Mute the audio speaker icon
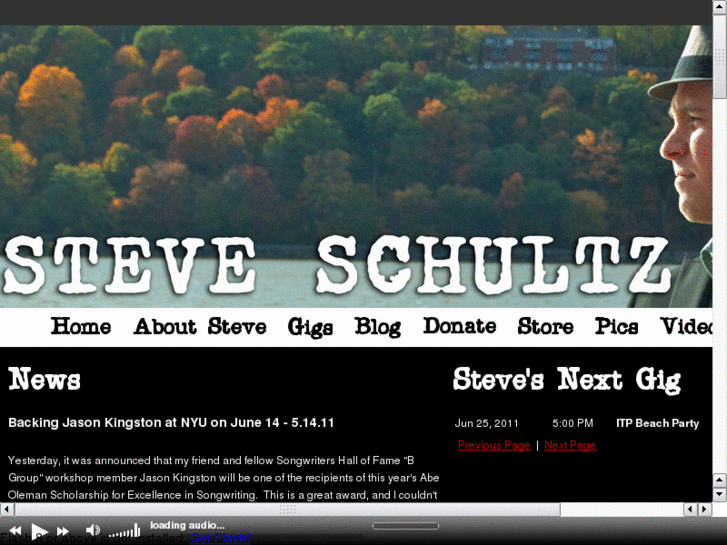Screen dimensions: 727x545 tap(93, 530)
